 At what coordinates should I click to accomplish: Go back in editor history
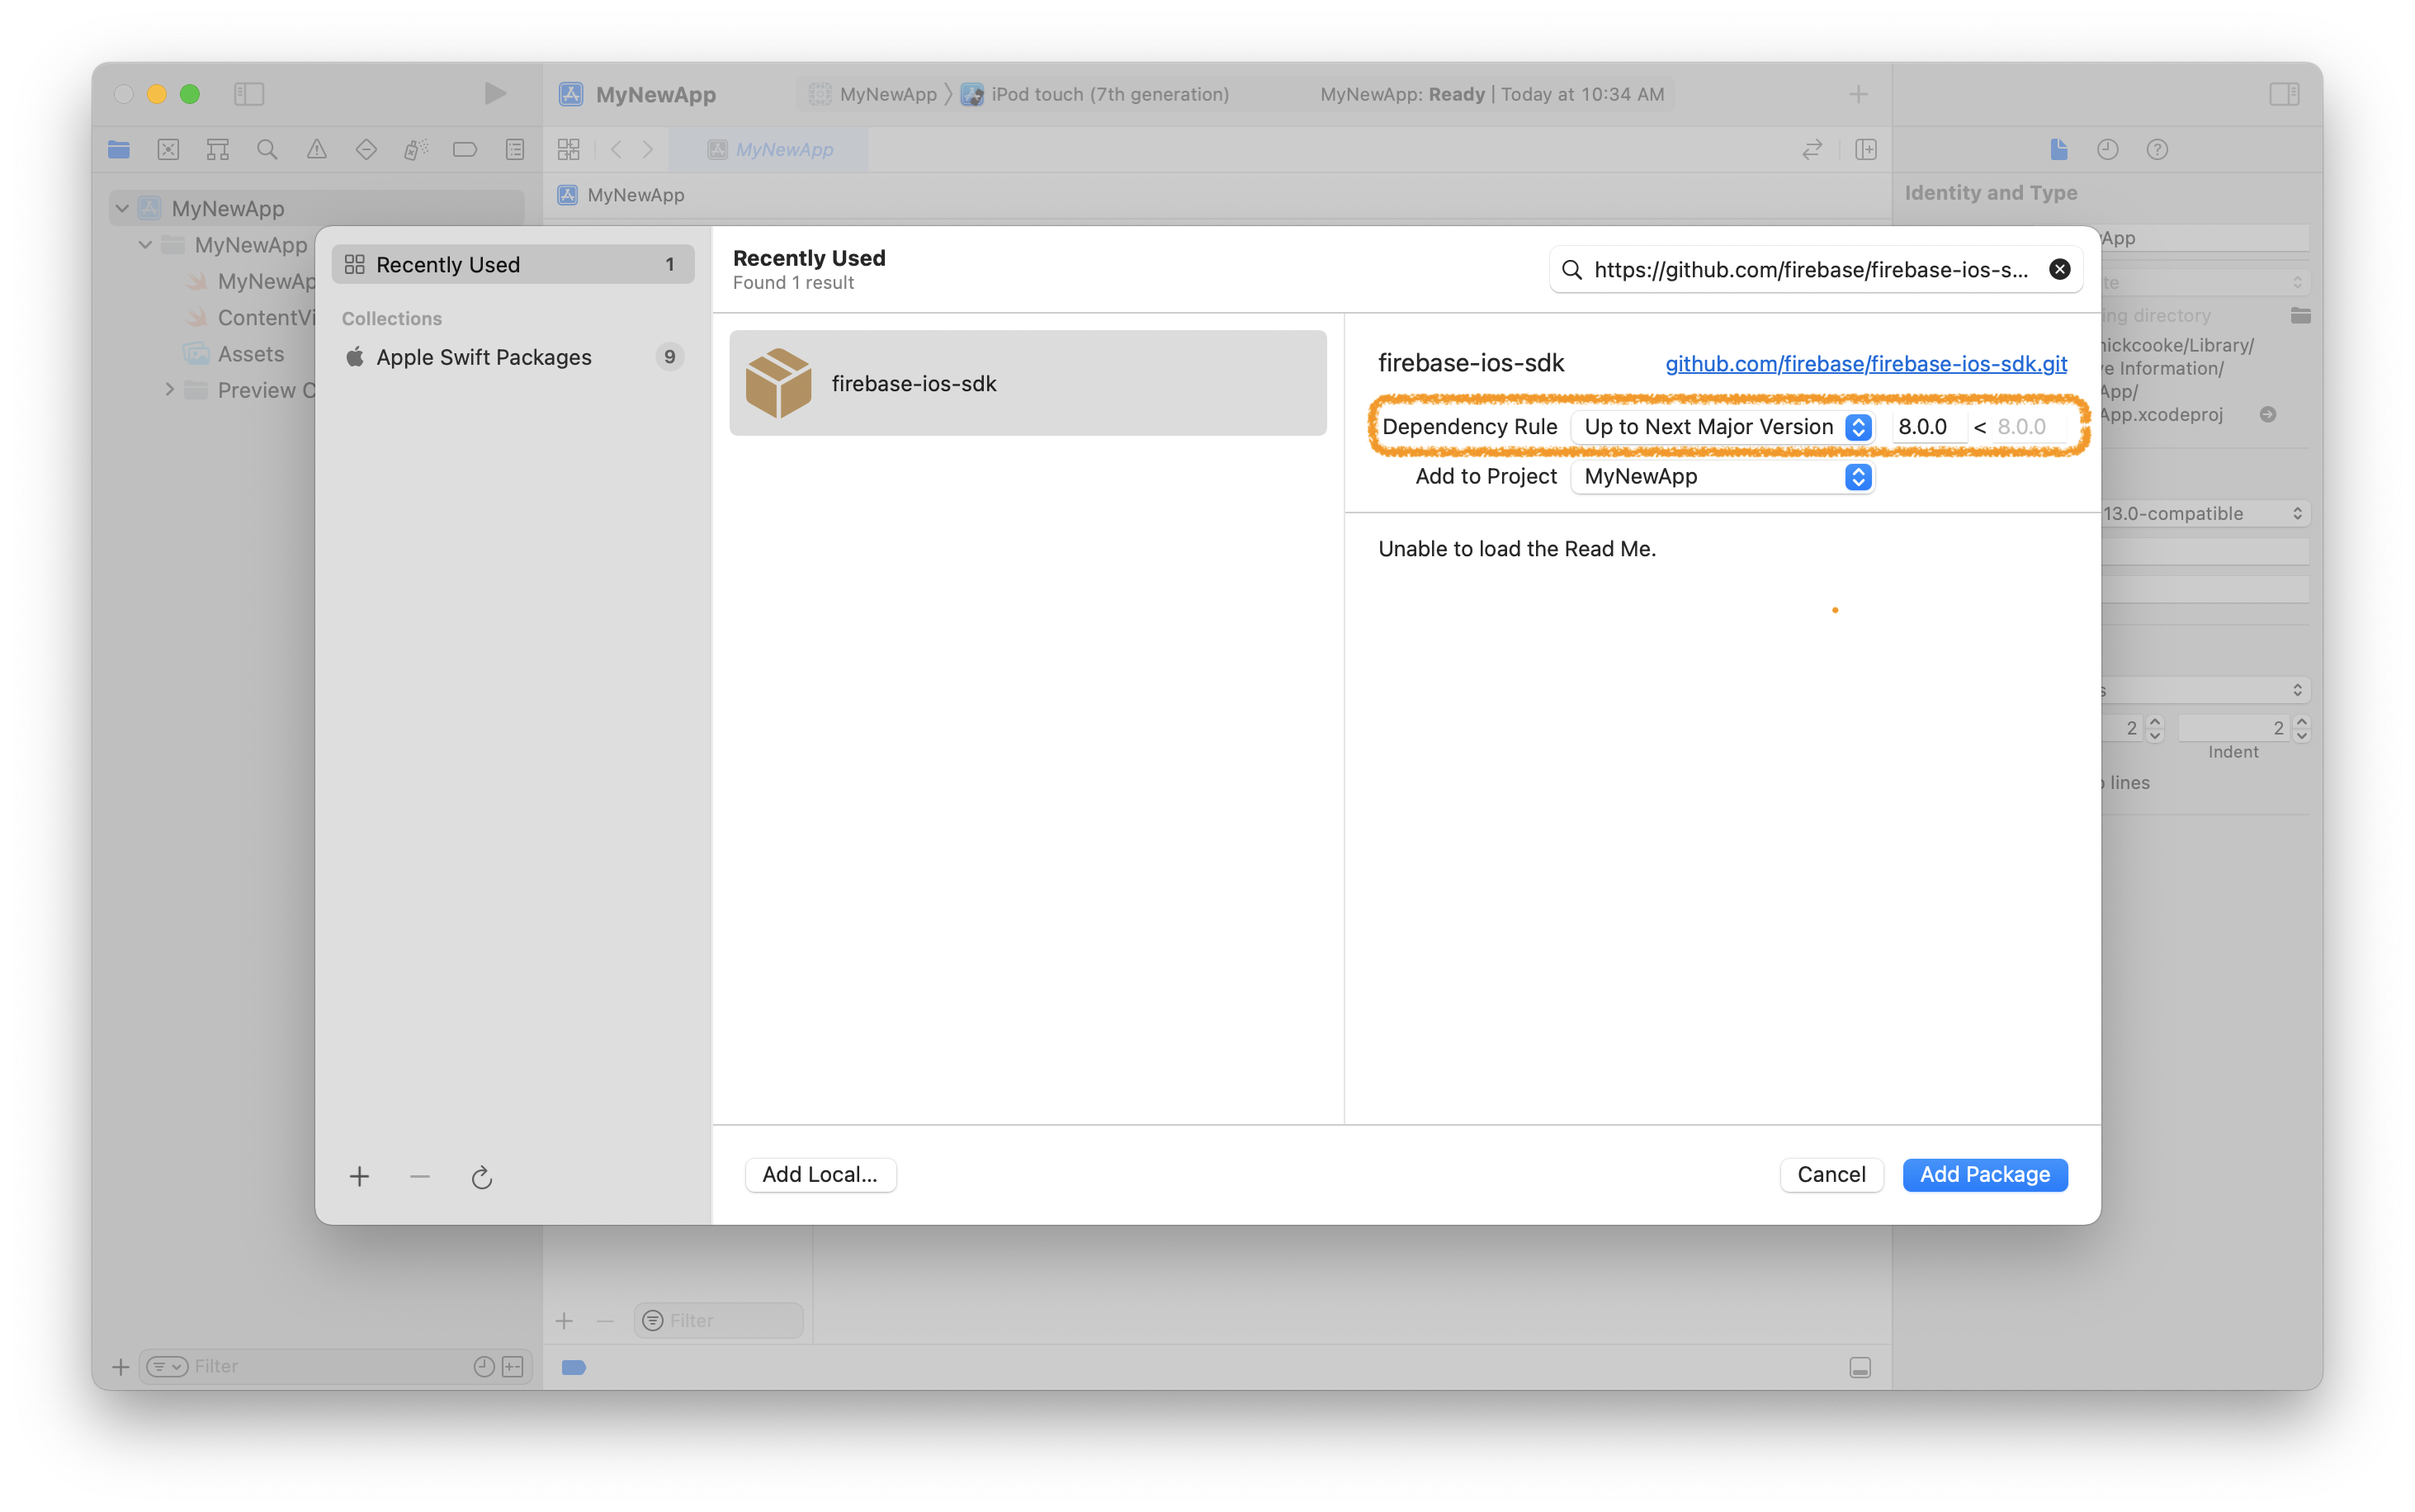tap(616, 150)
